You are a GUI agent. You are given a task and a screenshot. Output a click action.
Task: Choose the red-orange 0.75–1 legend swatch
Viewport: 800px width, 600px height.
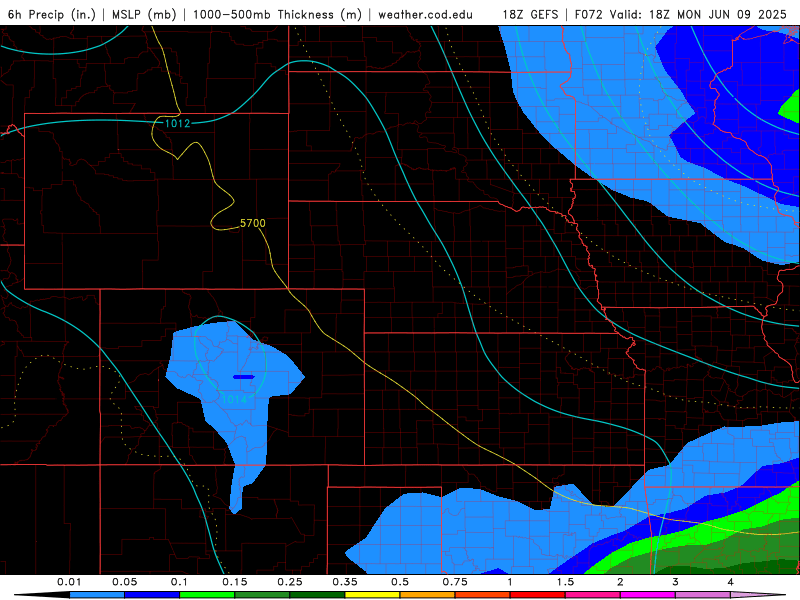click(483, 595)
